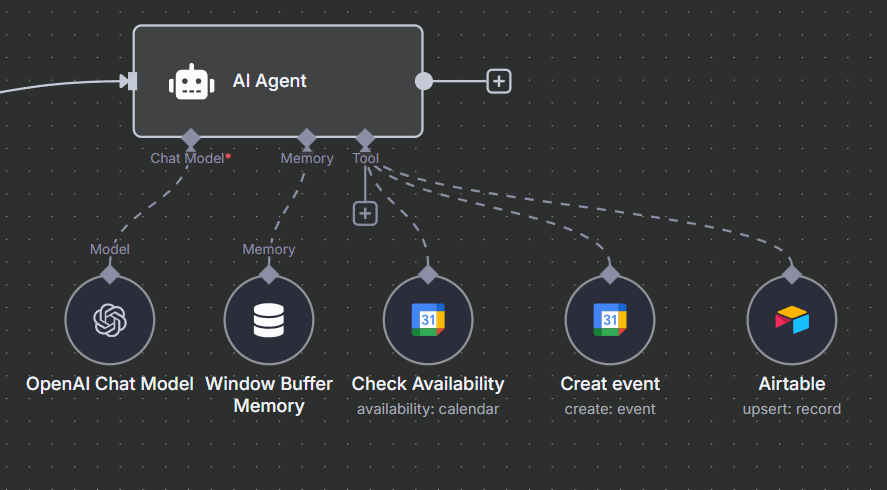
Task: Open the OpenAI Chat Model node
Action: click(110, 320)
